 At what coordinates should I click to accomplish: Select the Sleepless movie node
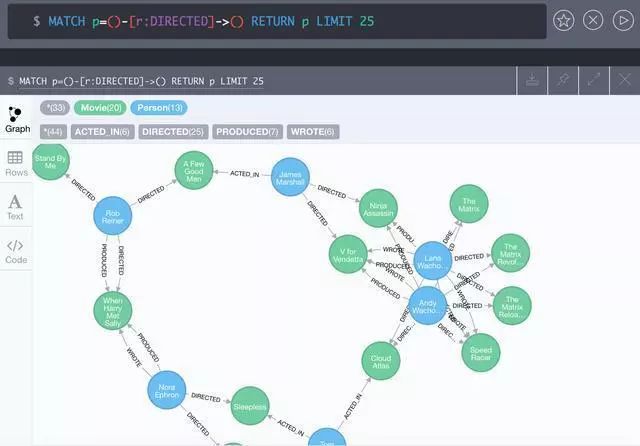[250, 406]
